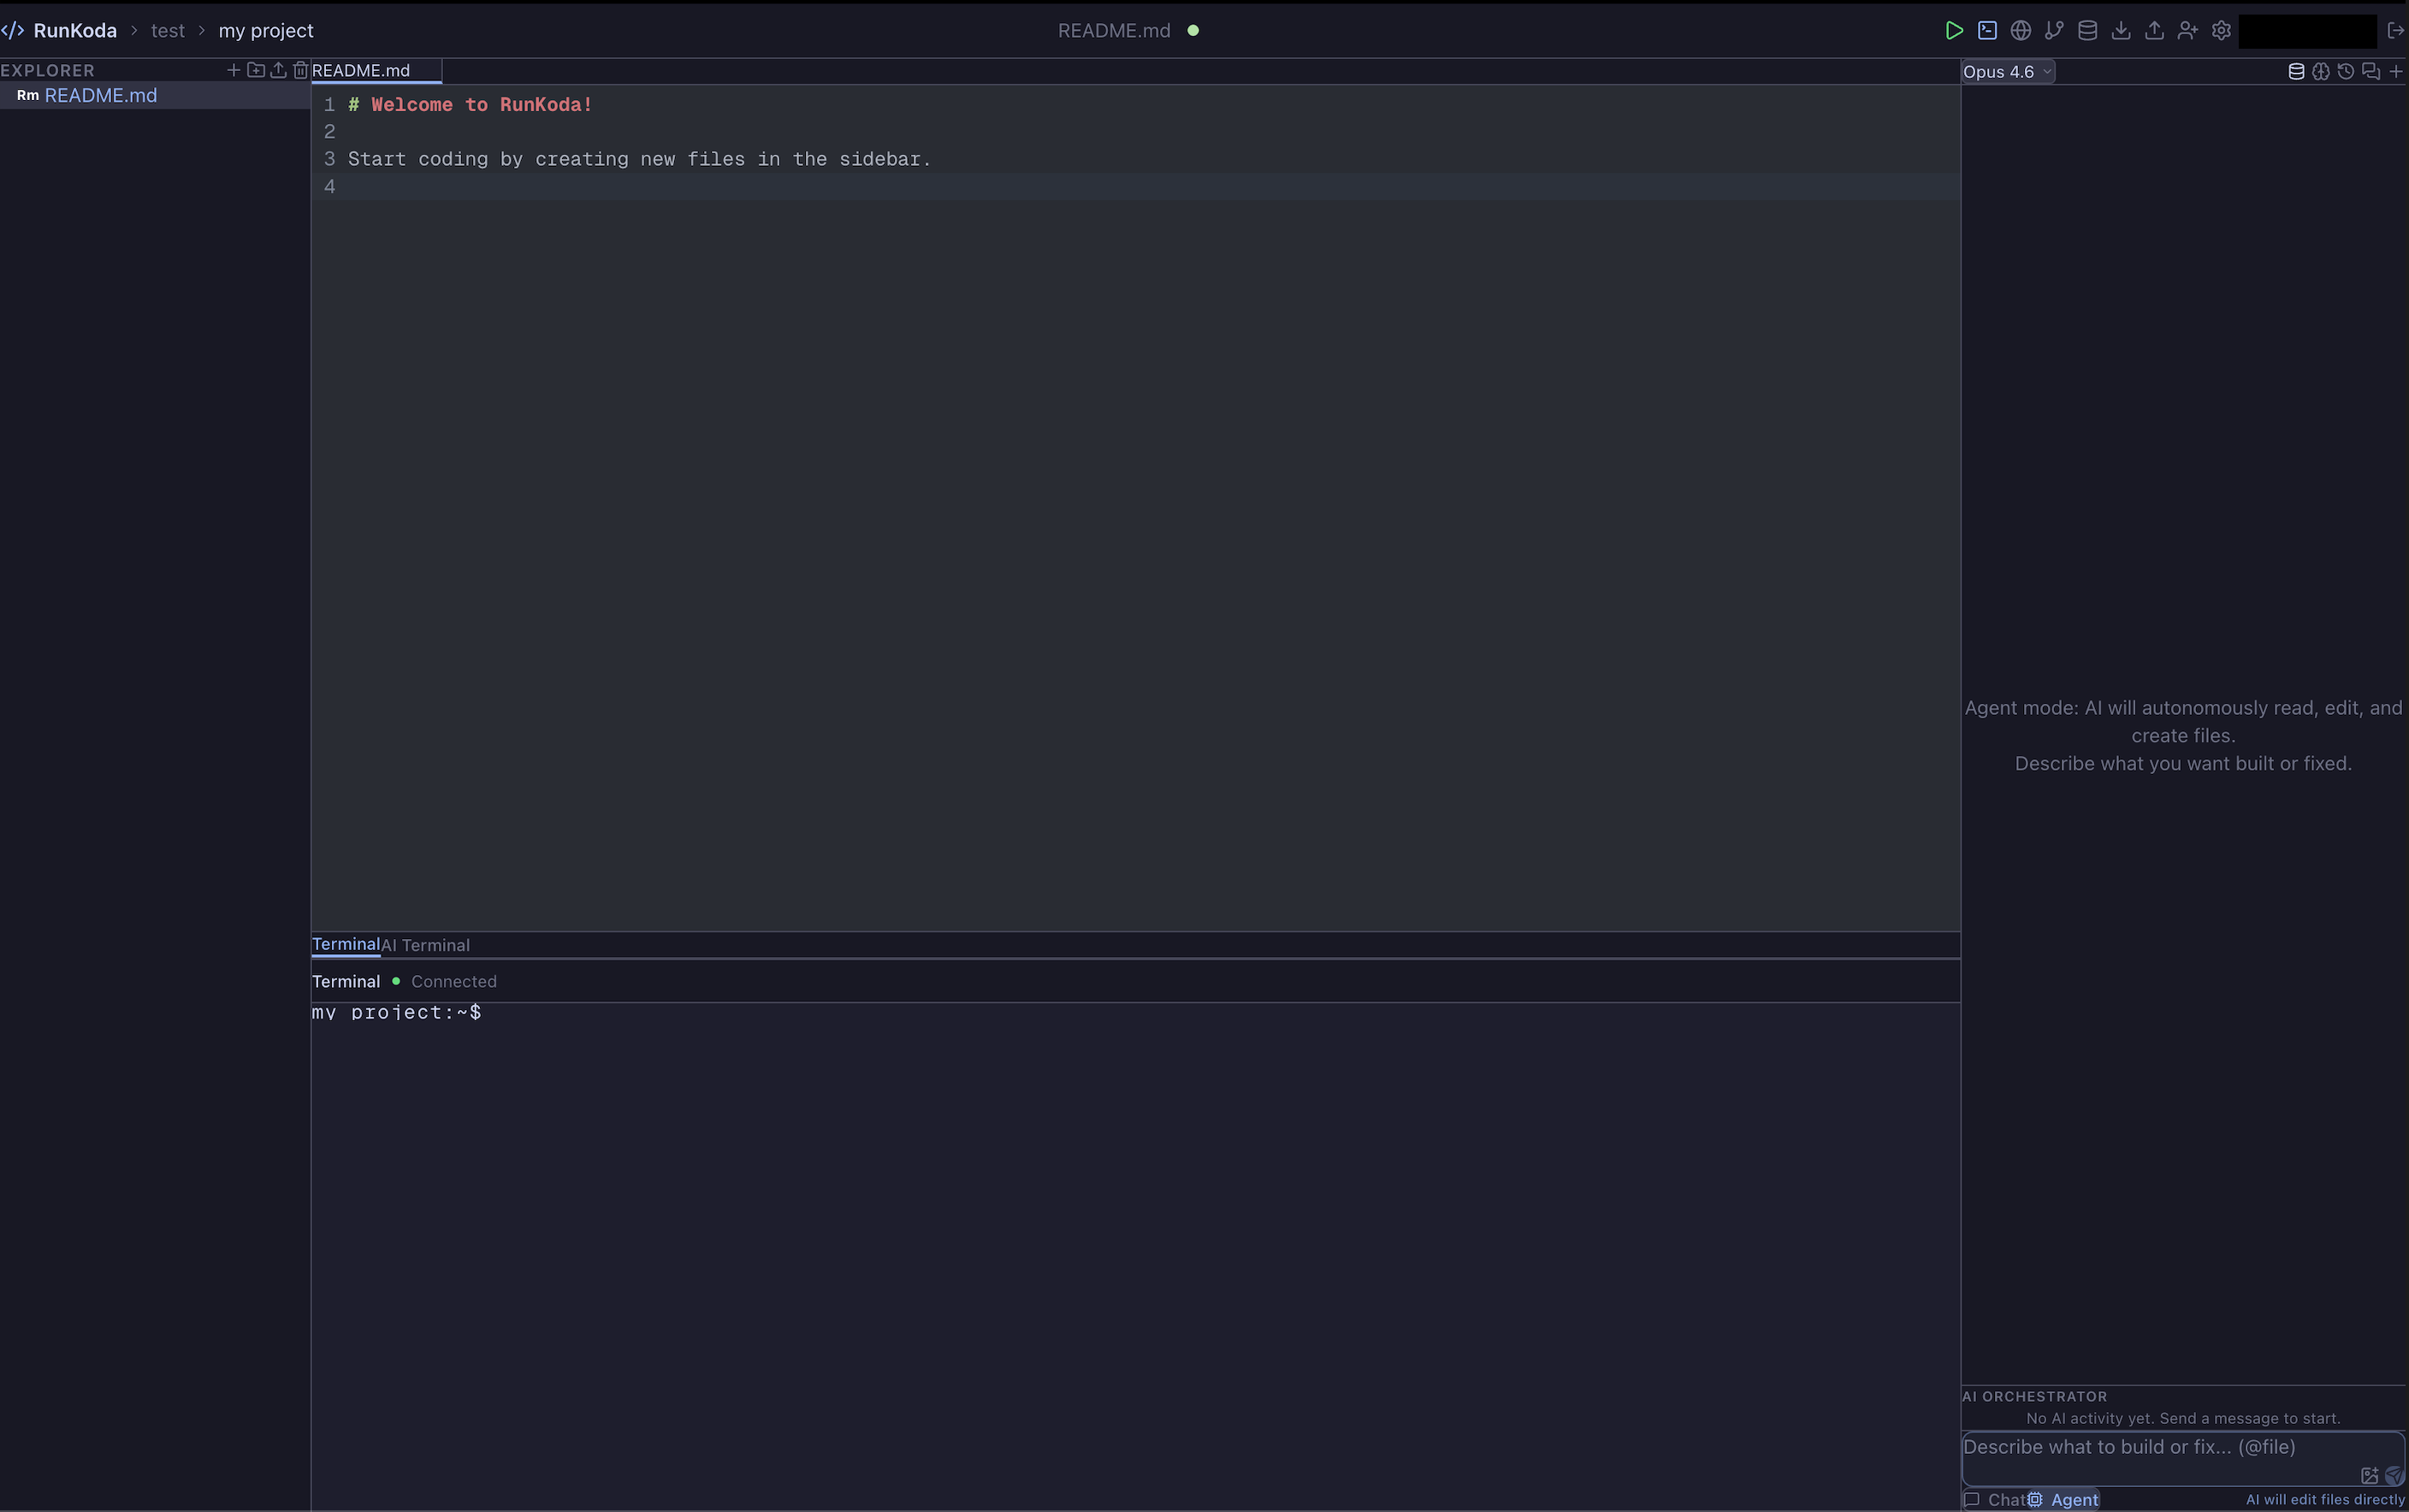Open the settings gear icon
The height and width of the screenshot is (1512, 2409).
coord(2221,31)
